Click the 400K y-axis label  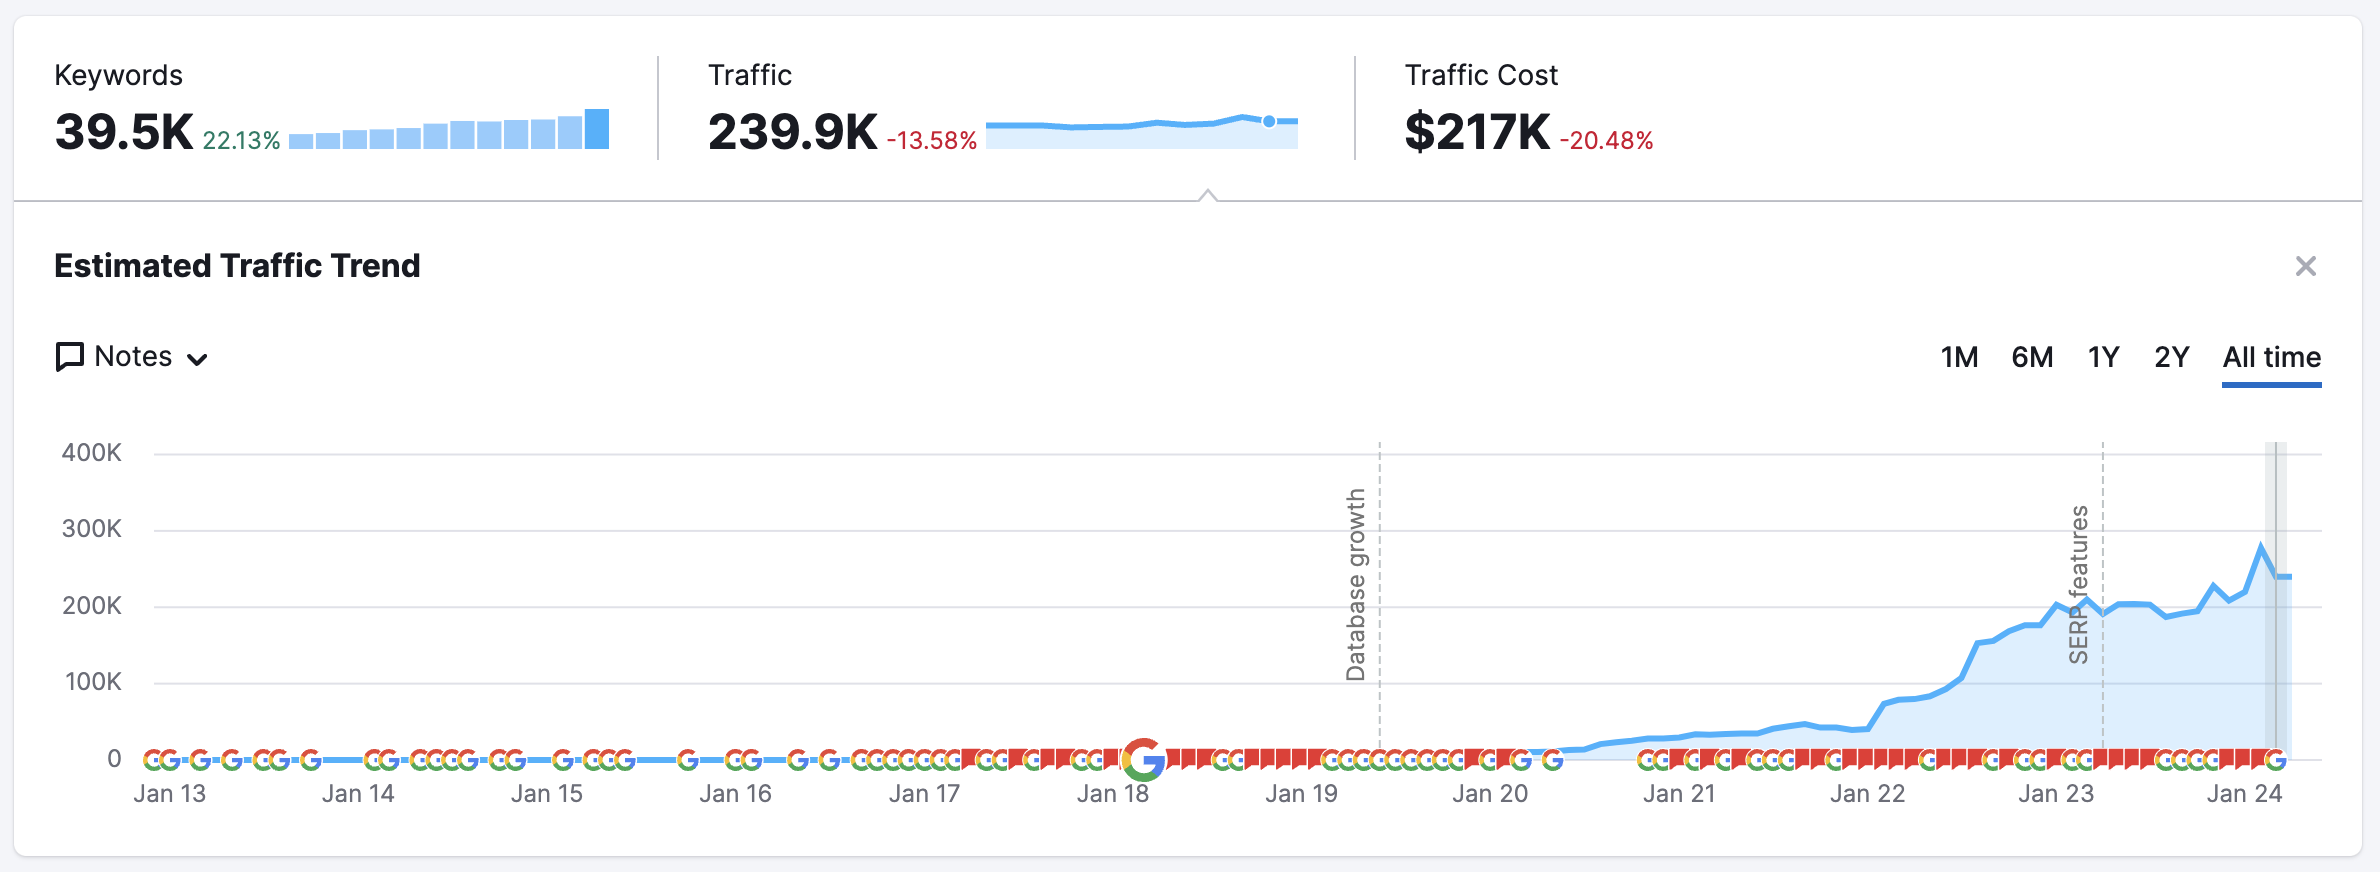[92, 453]
